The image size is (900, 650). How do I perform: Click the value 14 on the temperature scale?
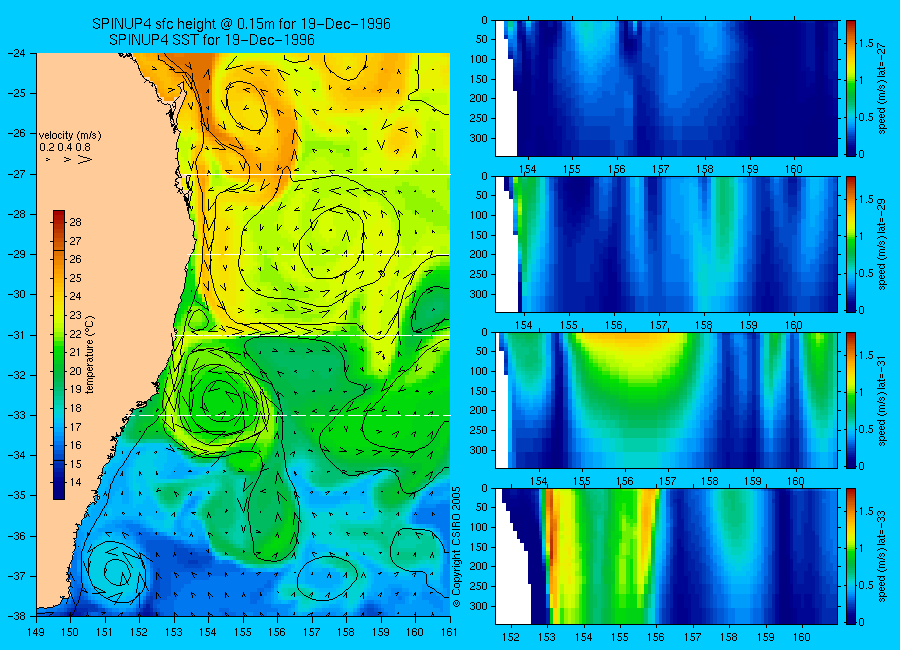pyautogui.click(x=75, y=482)
